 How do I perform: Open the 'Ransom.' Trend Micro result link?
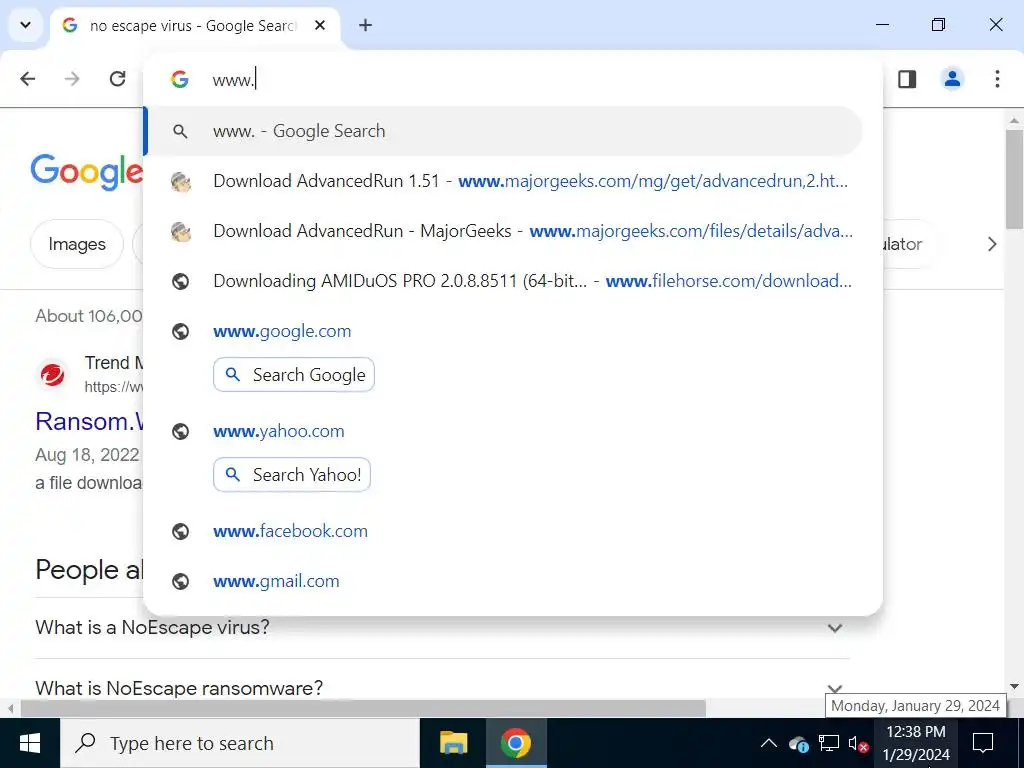pyautogui.click(x=89, y=422)
